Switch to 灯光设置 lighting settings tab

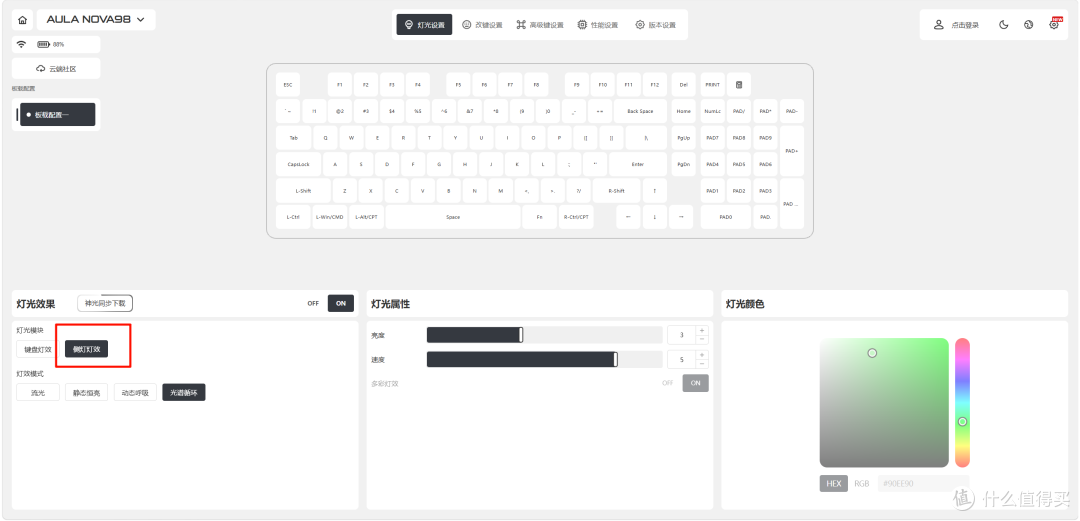[x=424, y=25]
